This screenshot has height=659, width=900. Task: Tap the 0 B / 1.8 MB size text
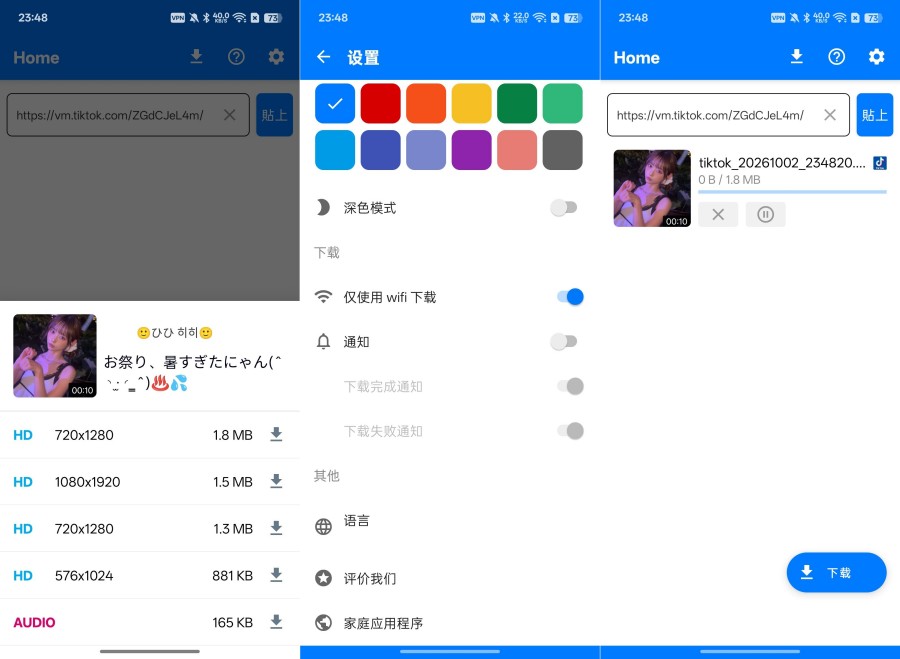(x=729, y=180)
